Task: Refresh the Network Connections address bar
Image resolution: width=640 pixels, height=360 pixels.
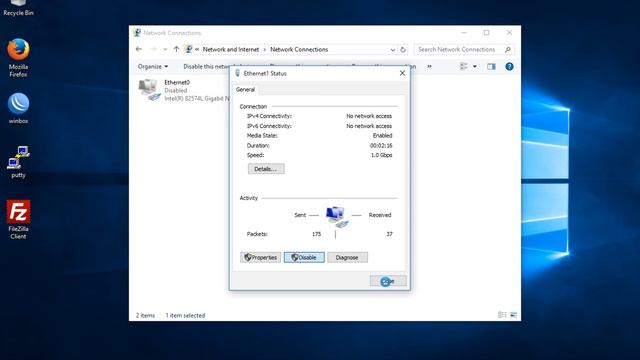Action: pyautogui.click(x=403, y=50)
